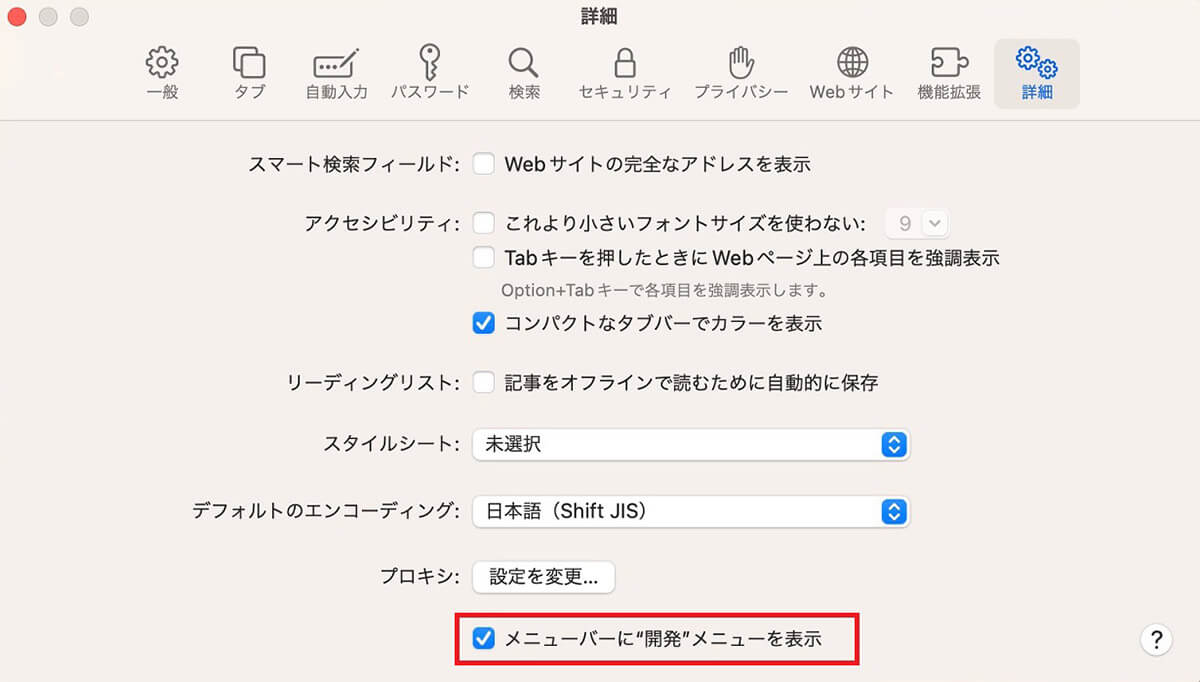The height and width of the screenshot is (682, 1200).
Task: Click the help question mark button
Action: pyautogui.click(x=1155, y=639)
